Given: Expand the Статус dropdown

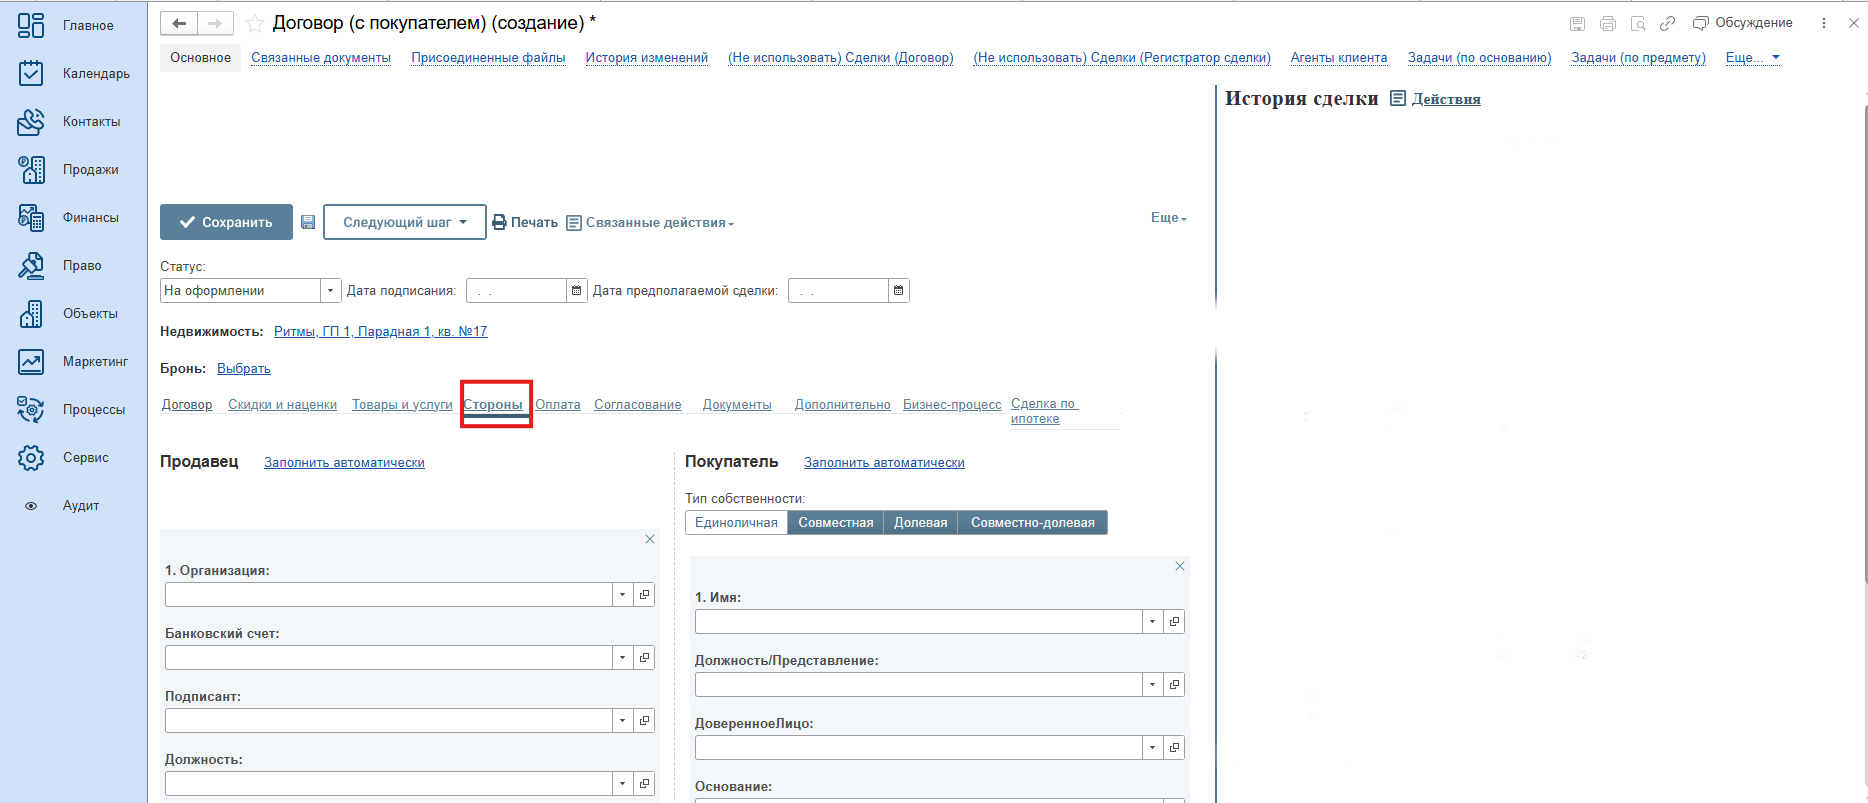Looking at the screenshot, I should [330, 291].
